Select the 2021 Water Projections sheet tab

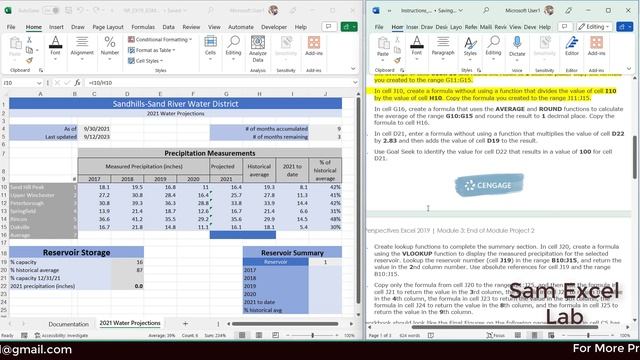click(x=130, y=323)
